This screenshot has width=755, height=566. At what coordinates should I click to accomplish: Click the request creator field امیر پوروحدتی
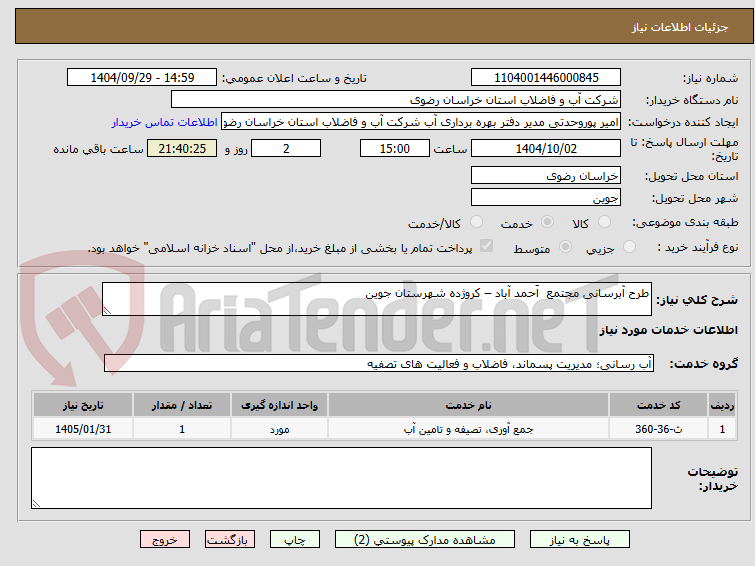(421, 122)
